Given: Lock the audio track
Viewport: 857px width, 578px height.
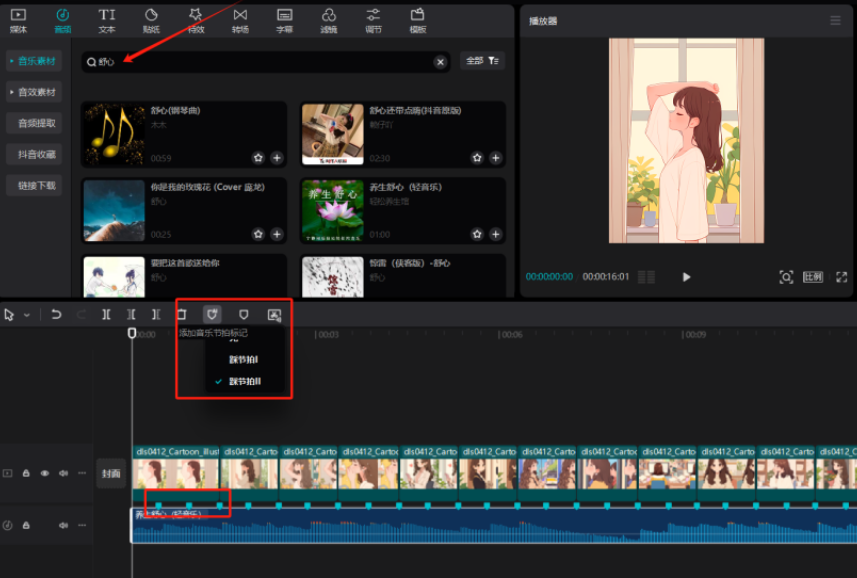Looking at the screenshot, I should [26, 525].
